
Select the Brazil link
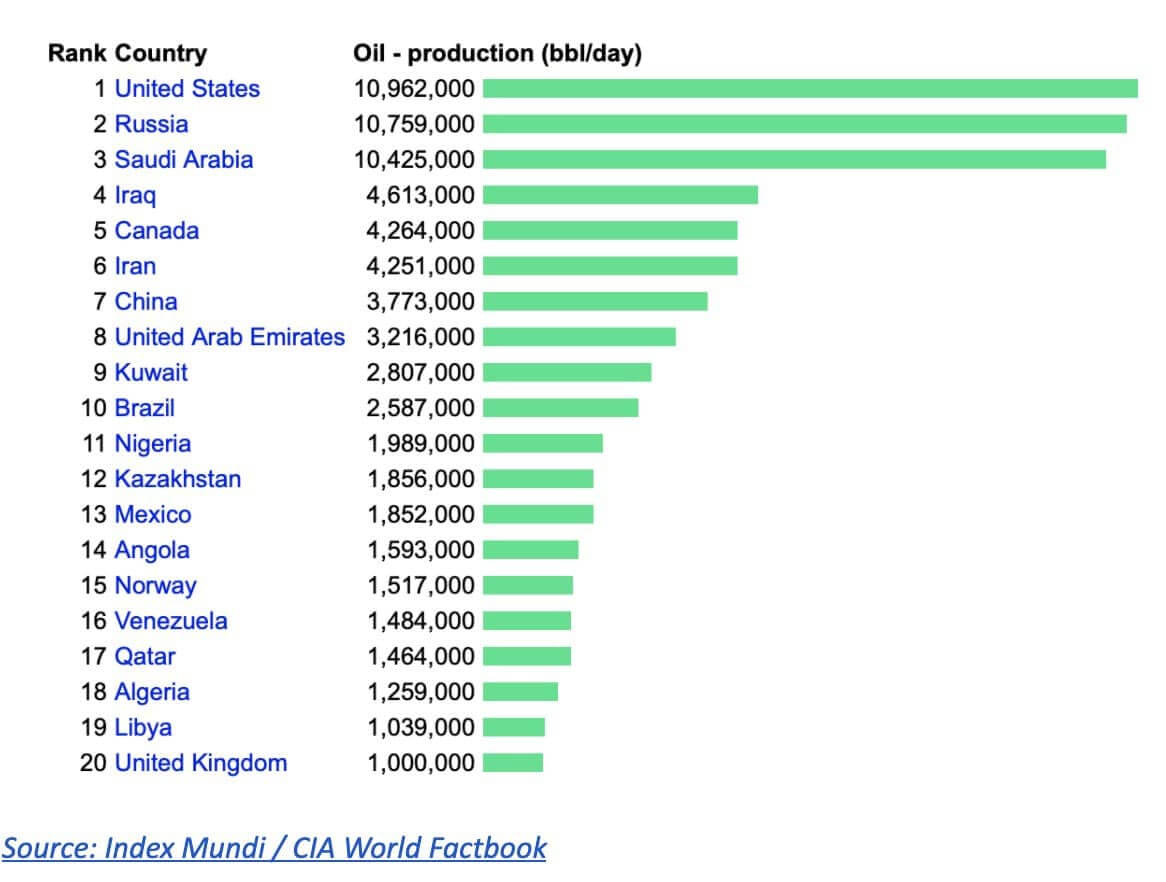[x=145, y=408]
